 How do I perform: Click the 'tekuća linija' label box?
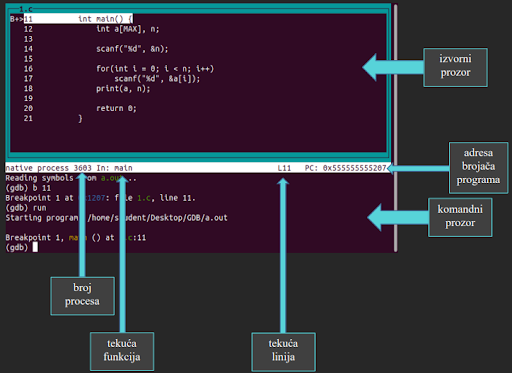[x=283, y=352]
